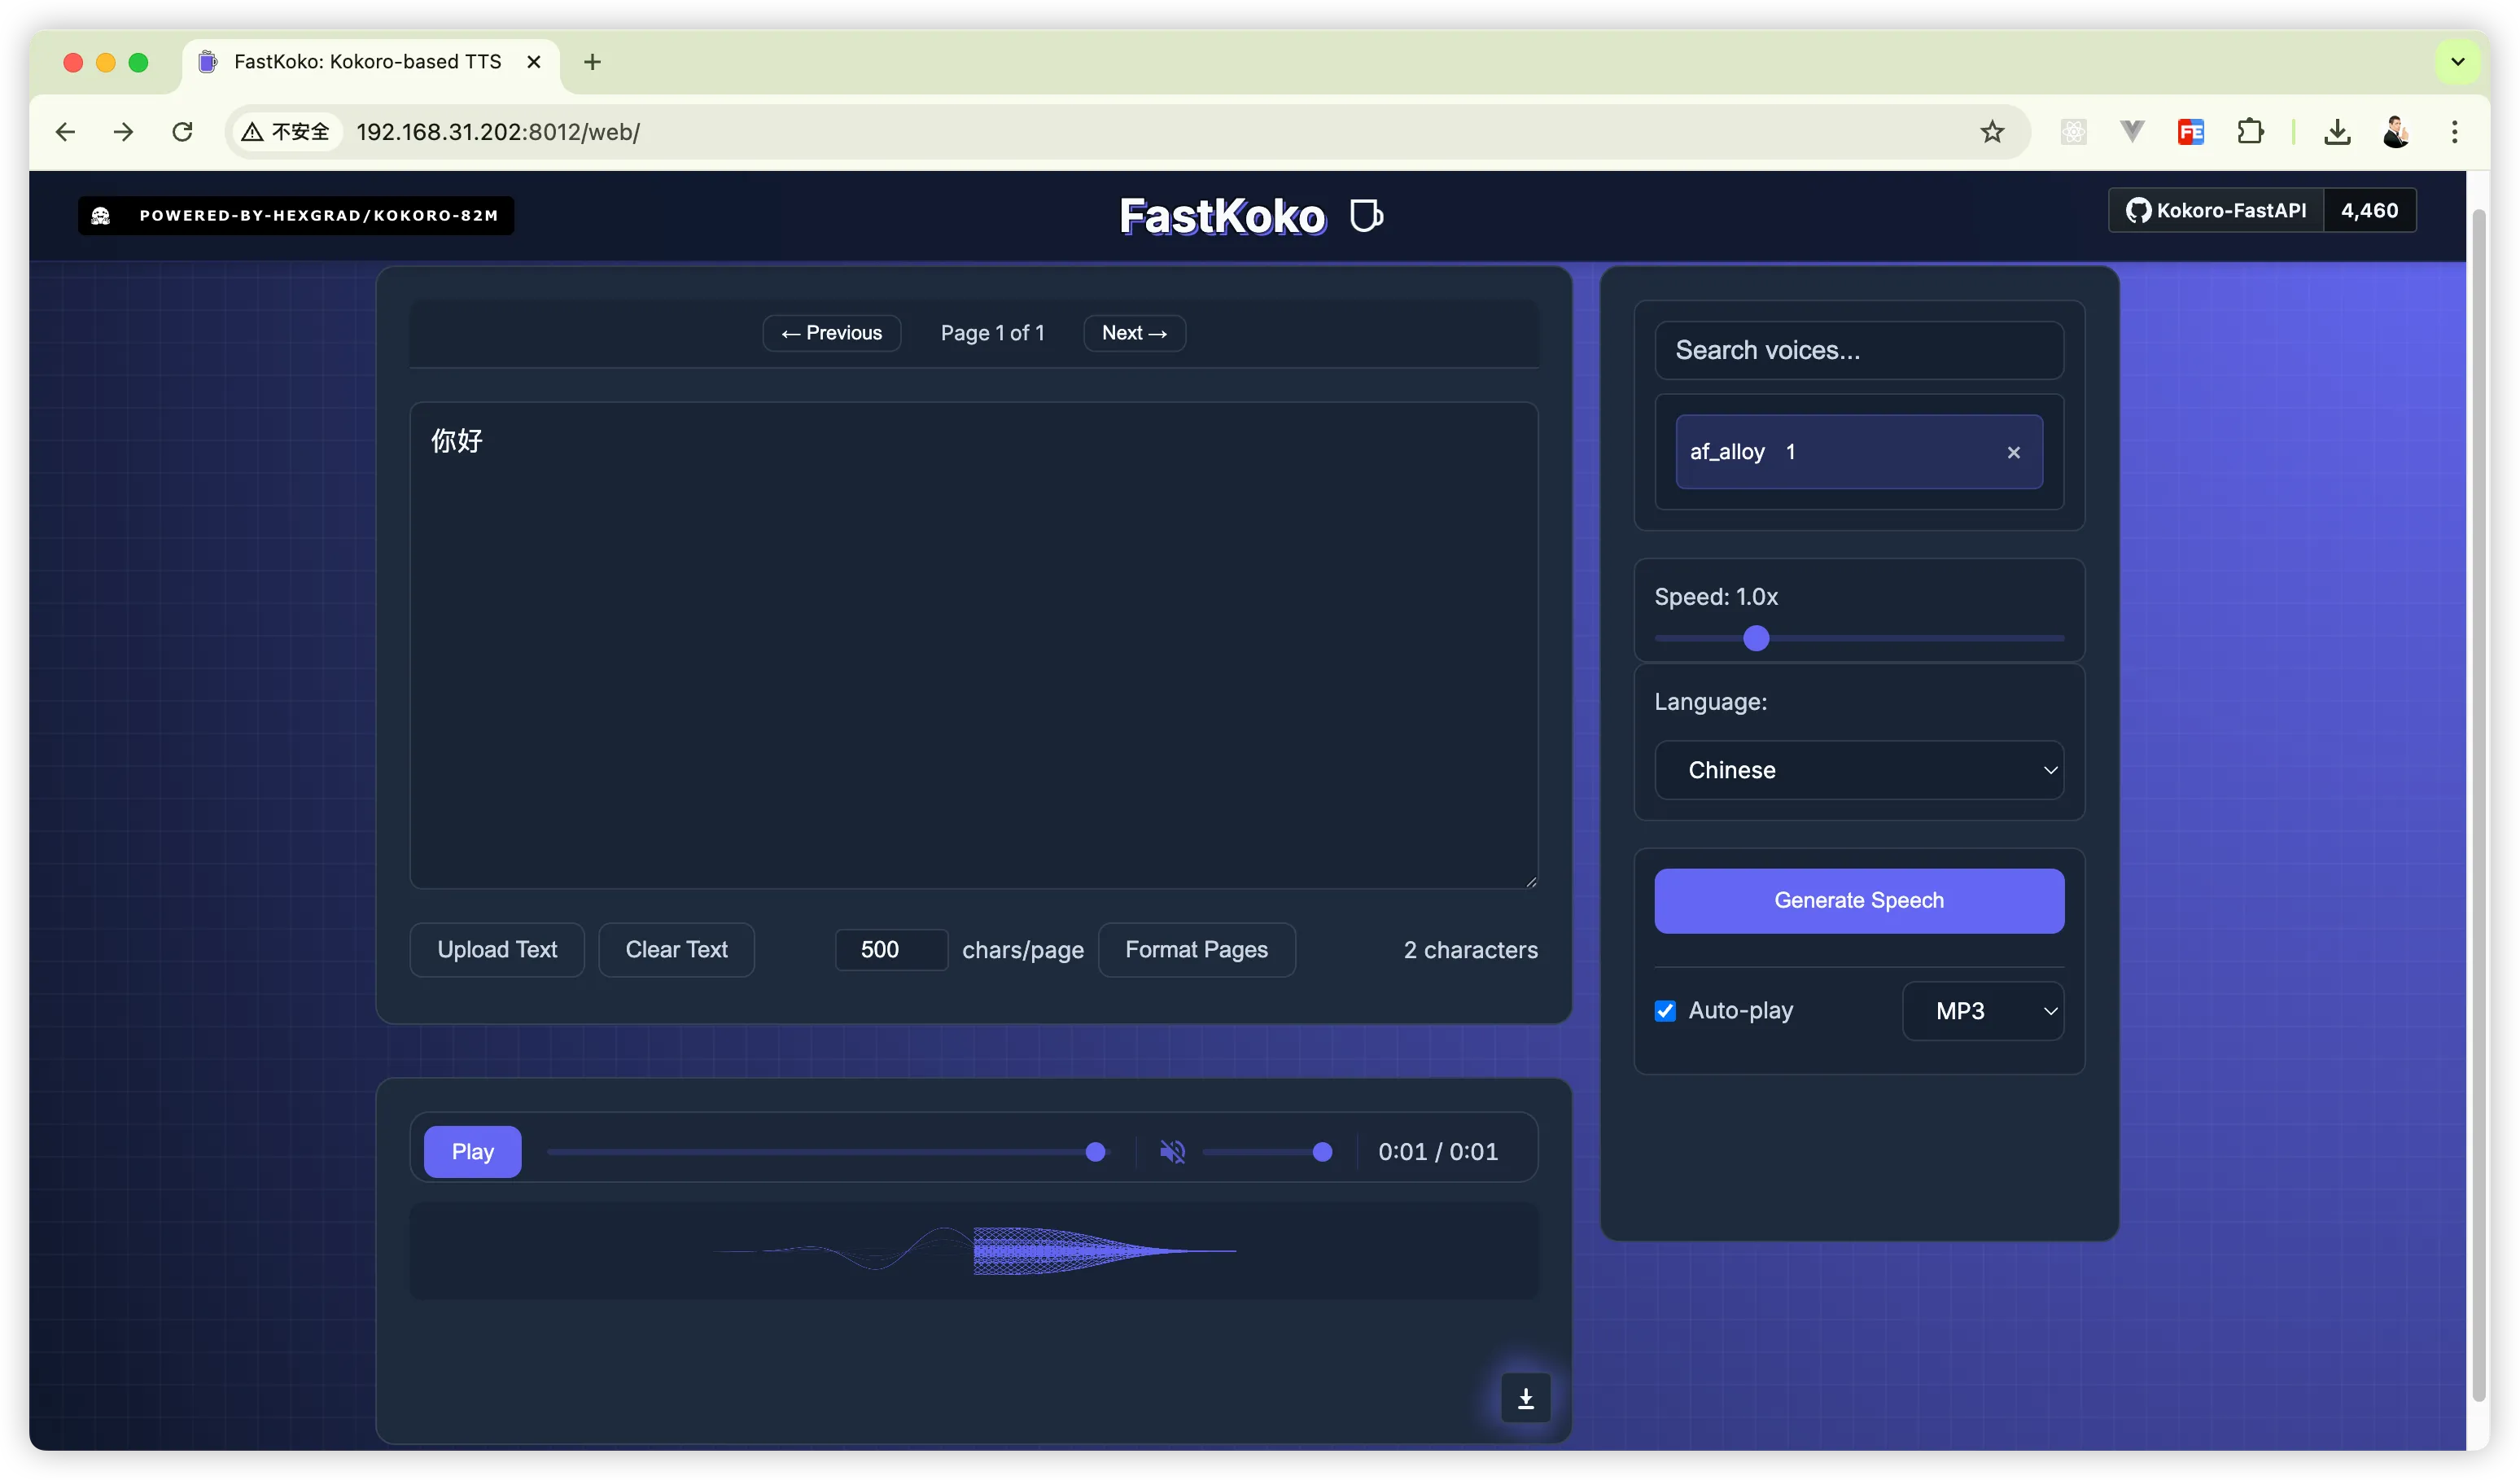This screenshot has height=1480, width=2520.
Task: Click the volume slider handle
Action: 1322,1152
